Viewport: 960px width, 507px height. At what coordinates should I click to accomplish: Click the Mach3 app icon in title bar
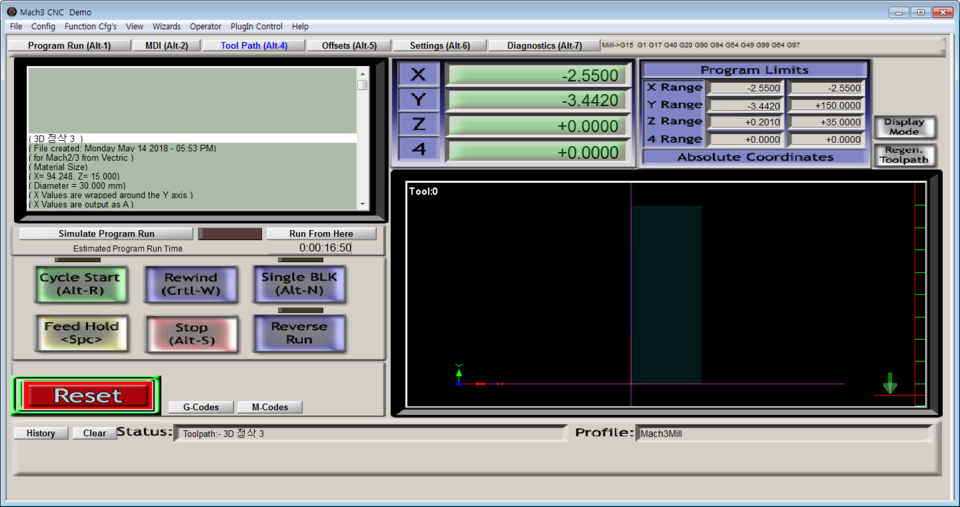(x=12, y=12)
